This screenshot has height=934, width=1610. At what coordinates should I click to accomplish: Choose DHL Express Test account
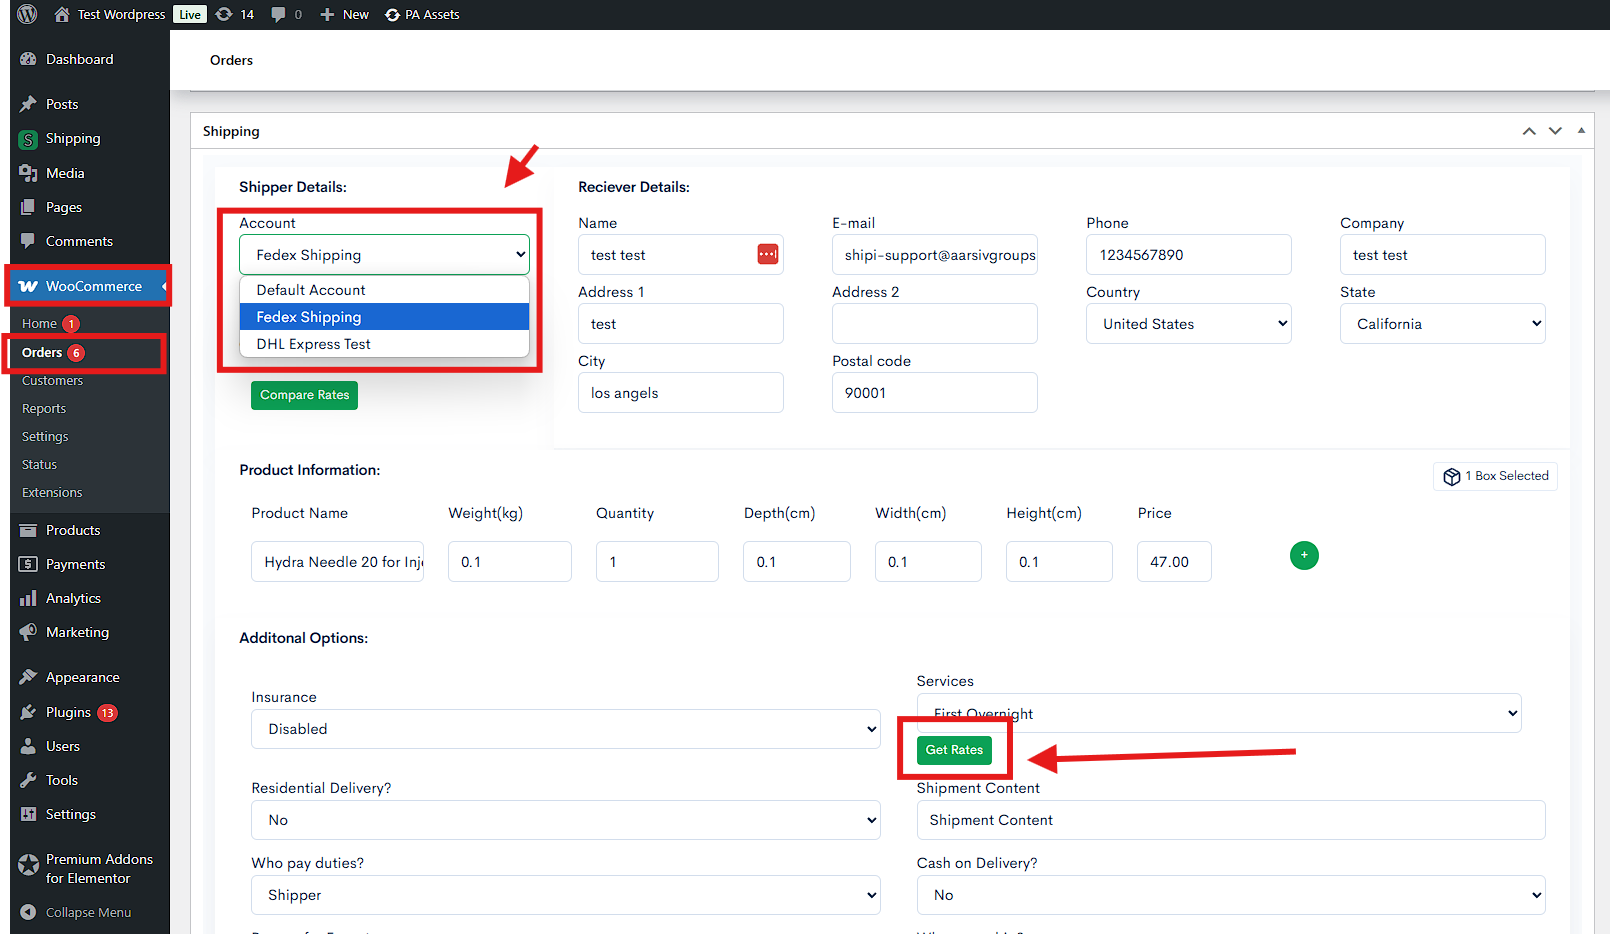384,344
